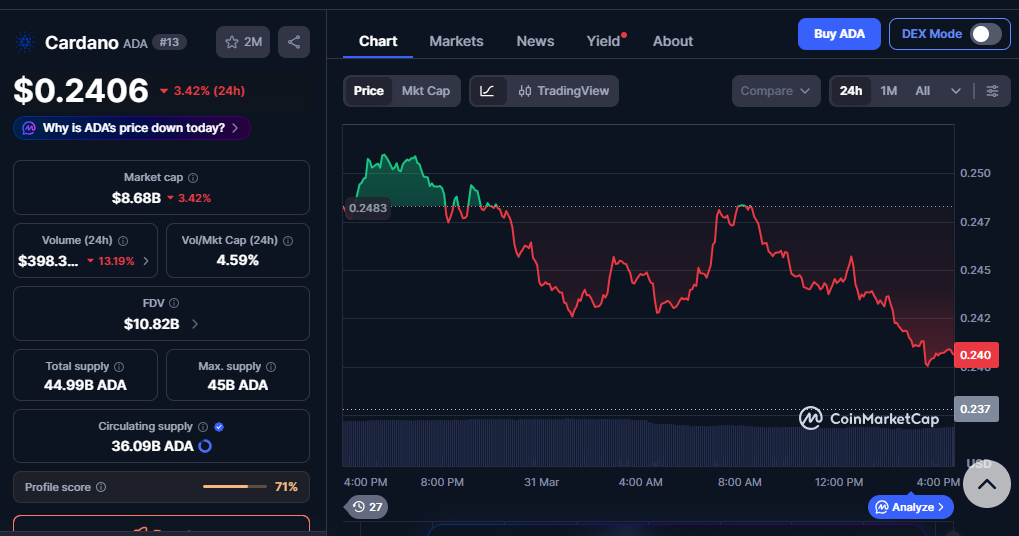This screenshot has height=536, width=1019.
Task: Select the 1M time range
Action: (x=888, y=91)
